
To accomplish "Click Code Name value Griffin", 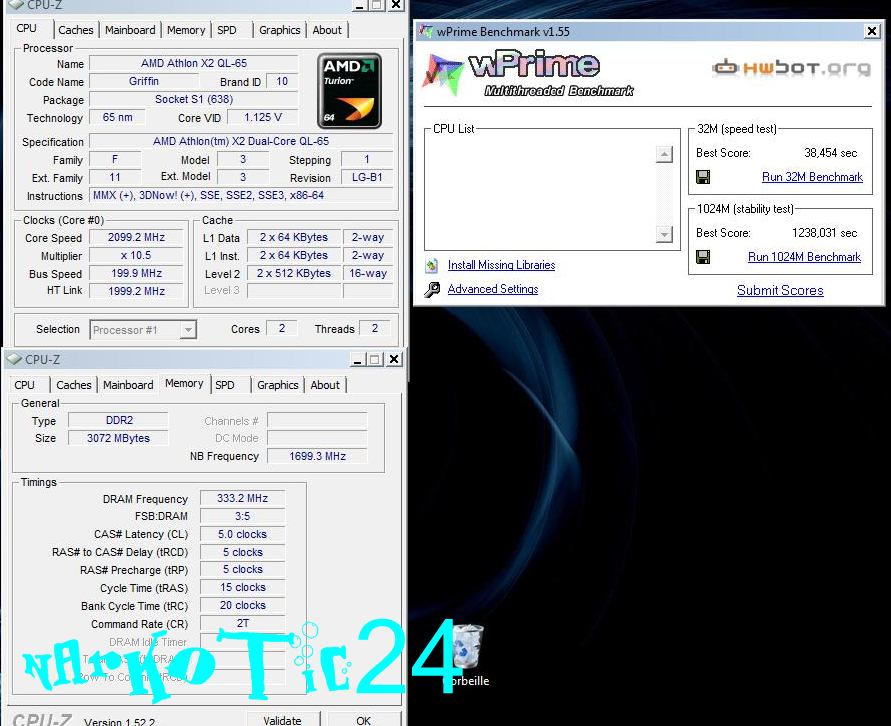I will coord(144,81).
